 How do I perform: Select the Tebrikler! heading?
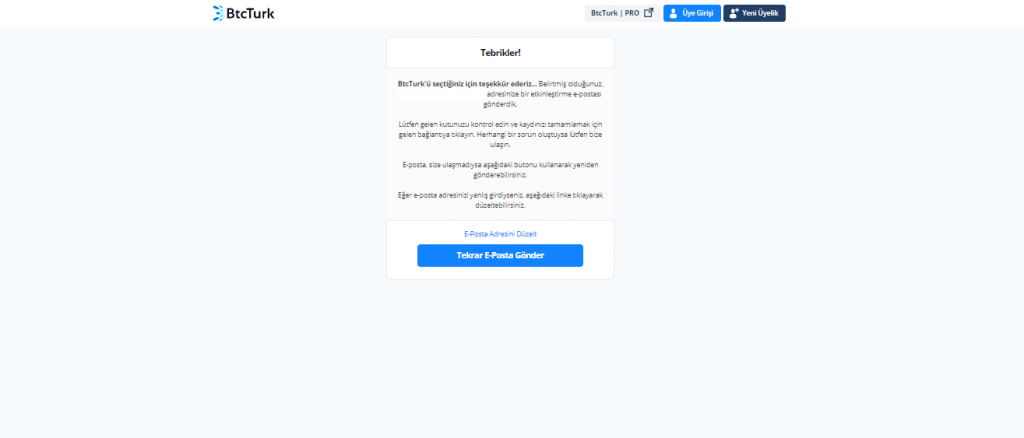tap(500, 53)
